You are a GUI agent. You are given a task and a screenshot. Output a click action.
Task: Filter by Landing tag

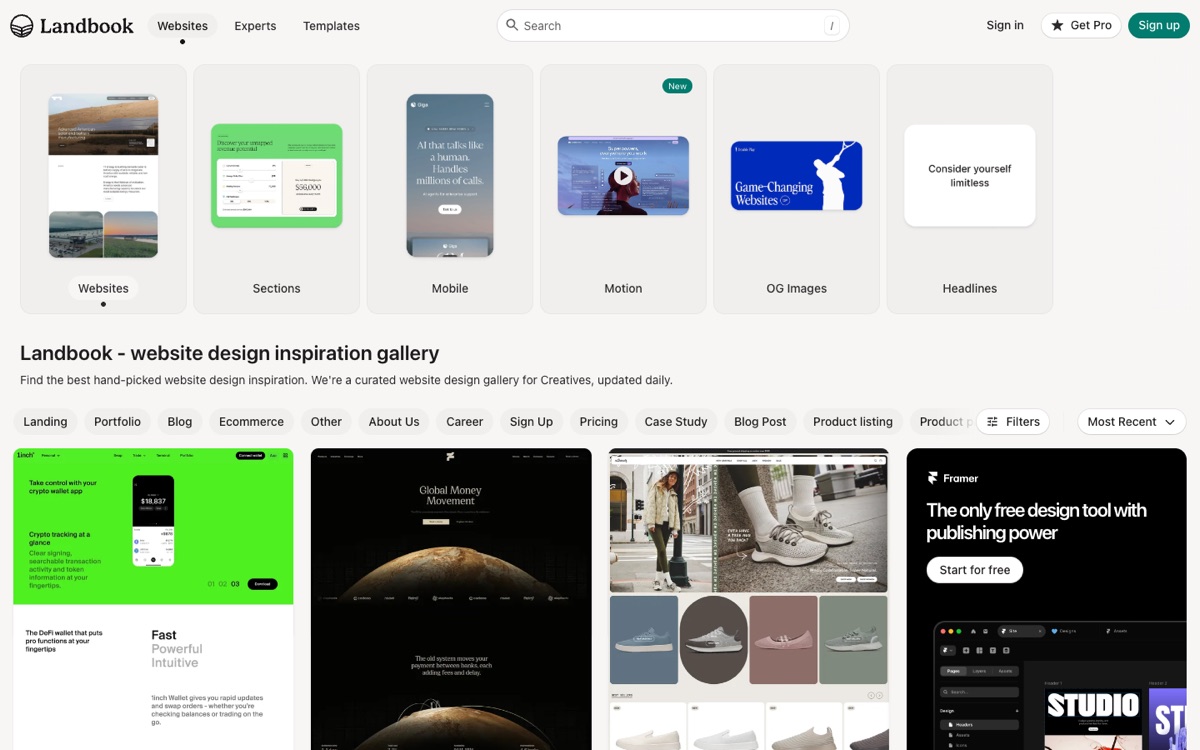[45, 422]
